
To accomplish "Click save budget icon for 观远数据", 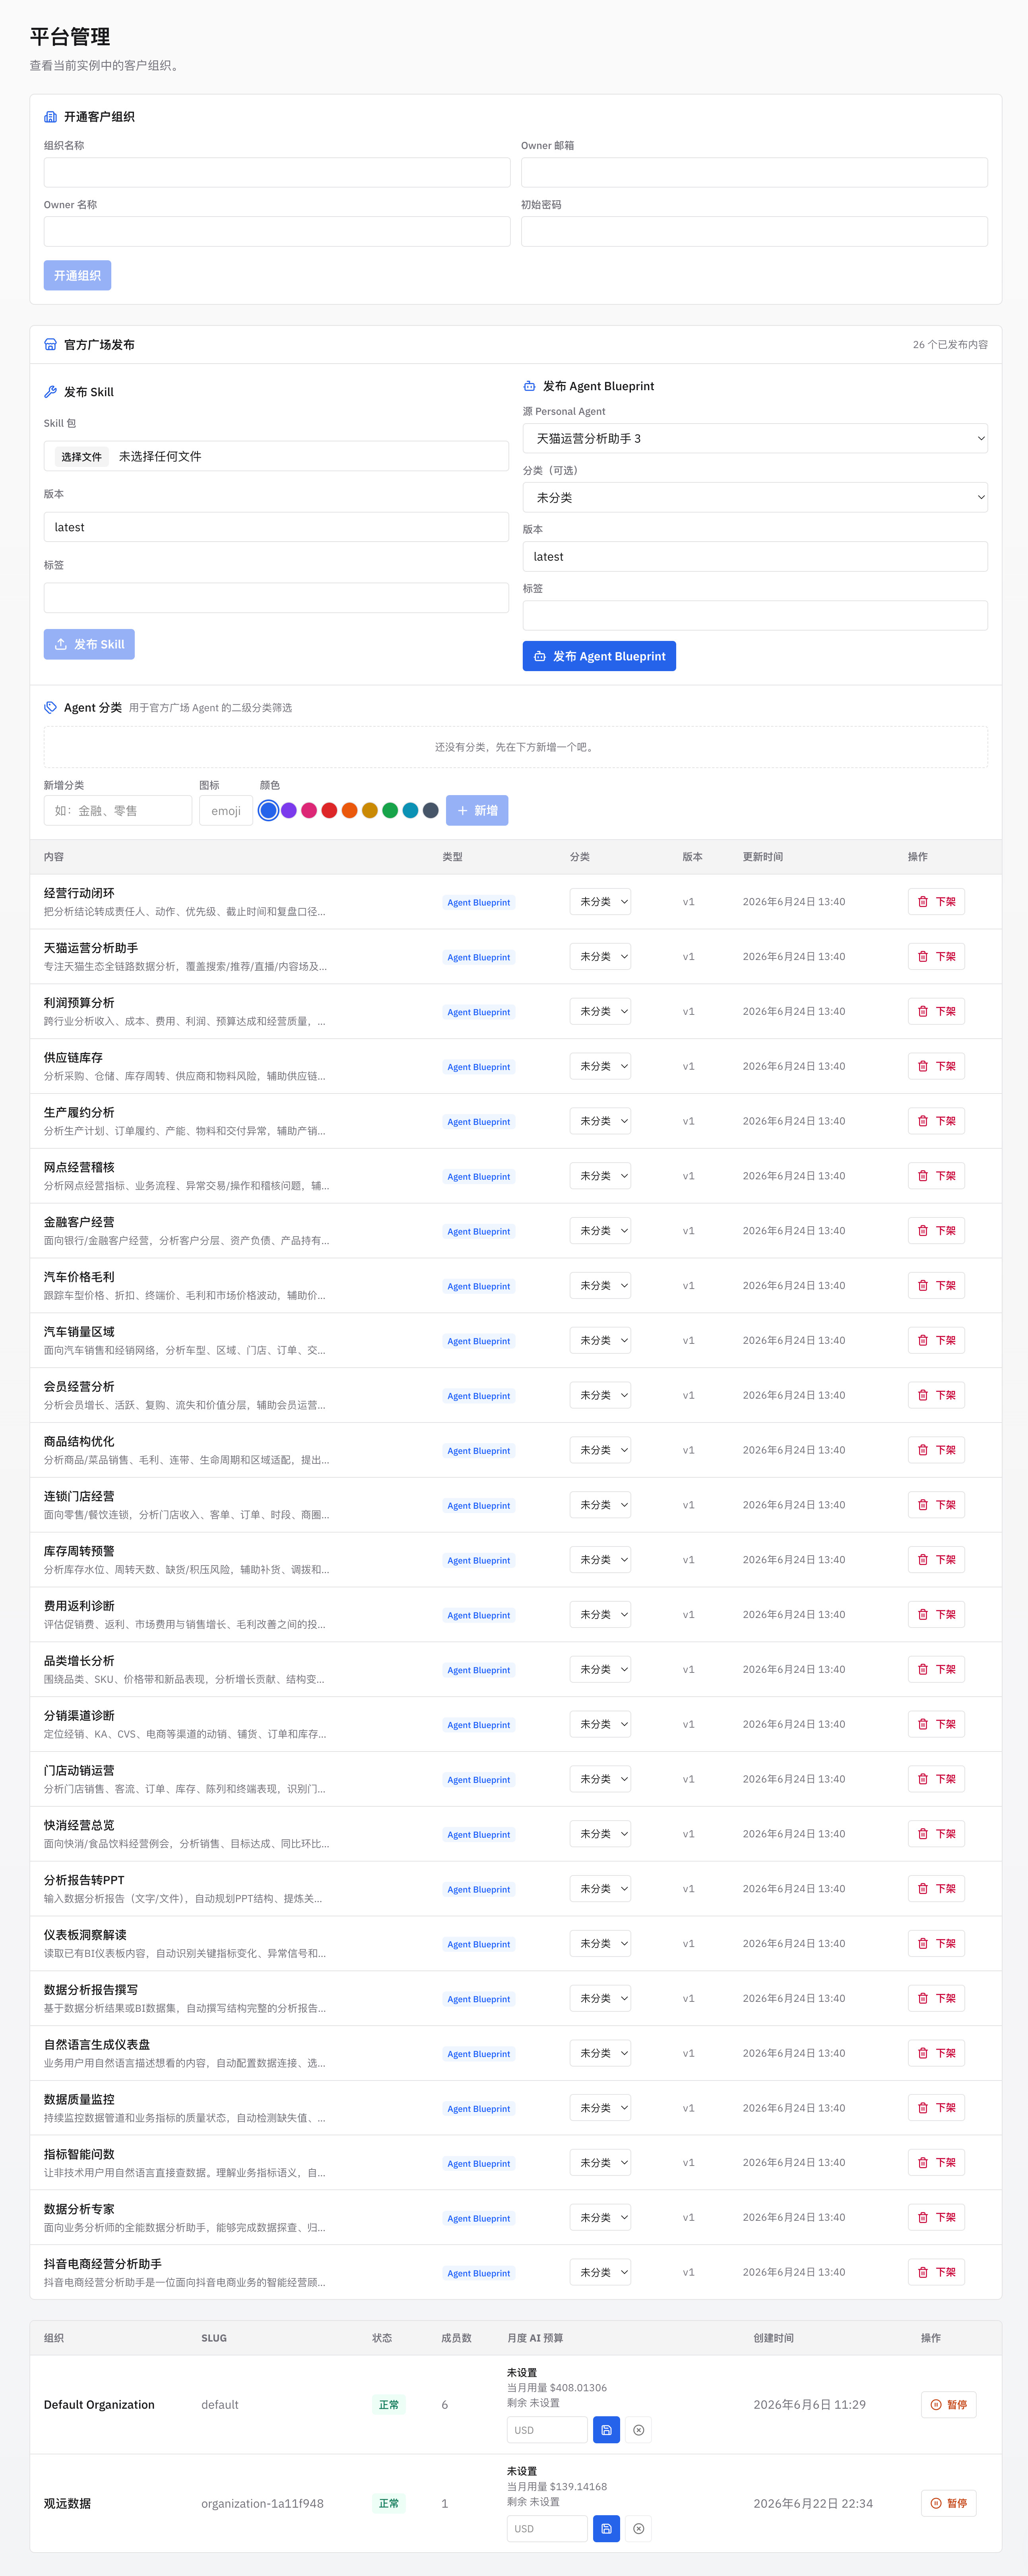I will 606,2529.
